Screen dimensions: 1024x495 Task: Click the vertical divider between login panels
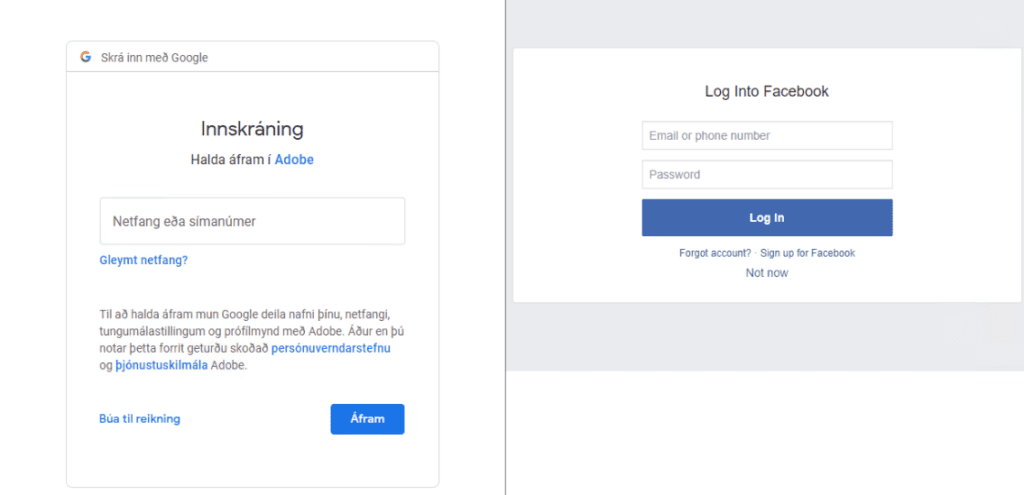(x=506, y=250)
